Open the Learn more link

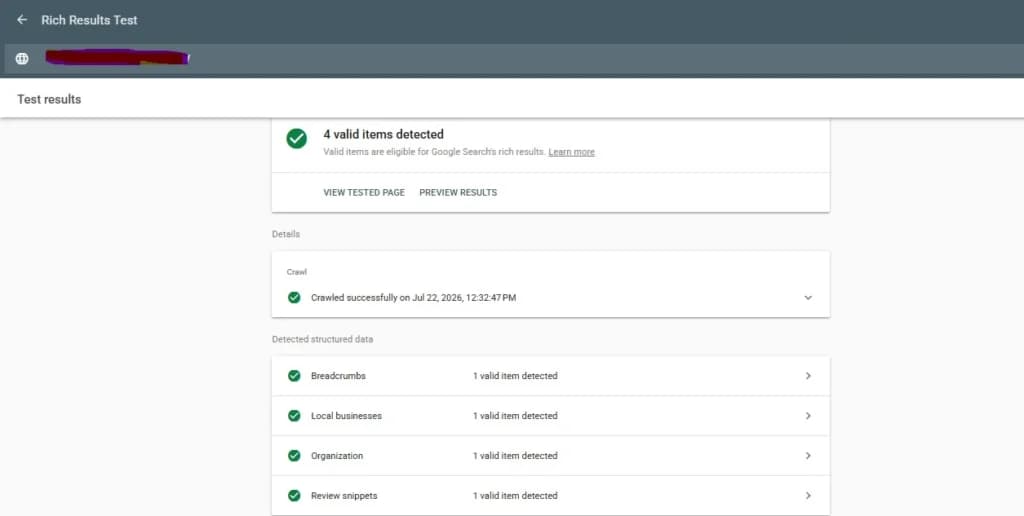click(x=571, y=152)
